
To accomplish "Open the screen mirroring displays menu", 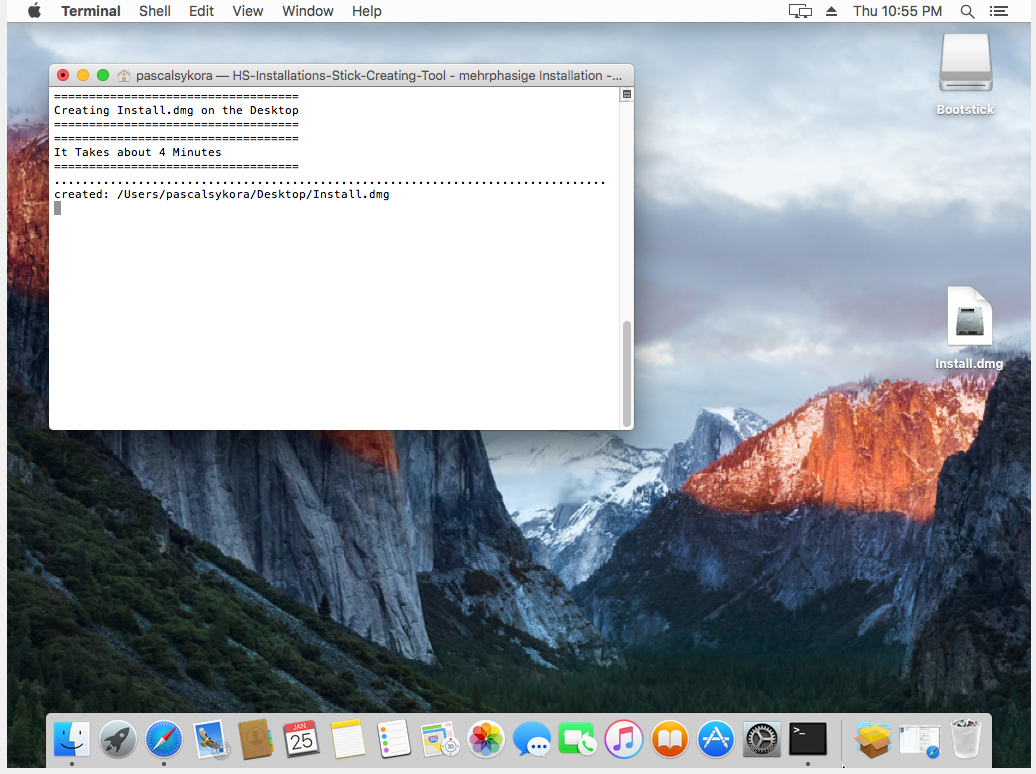I will 800,11.
